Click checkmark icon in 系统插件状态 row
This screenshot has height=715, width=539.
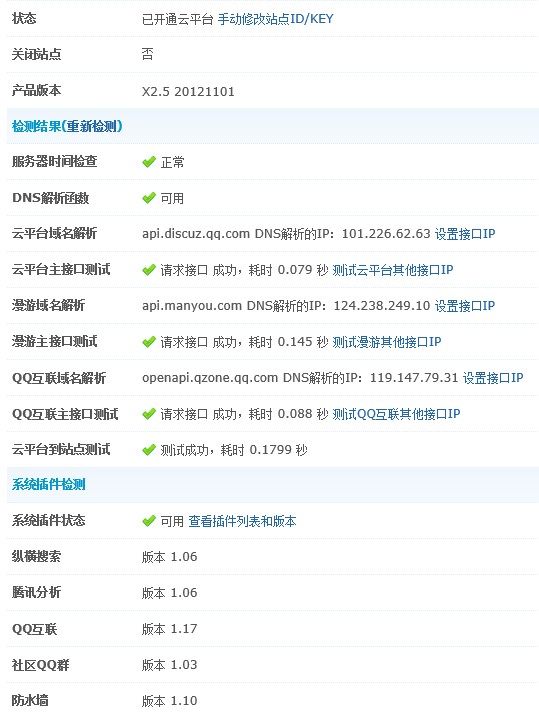pos(149,521)
